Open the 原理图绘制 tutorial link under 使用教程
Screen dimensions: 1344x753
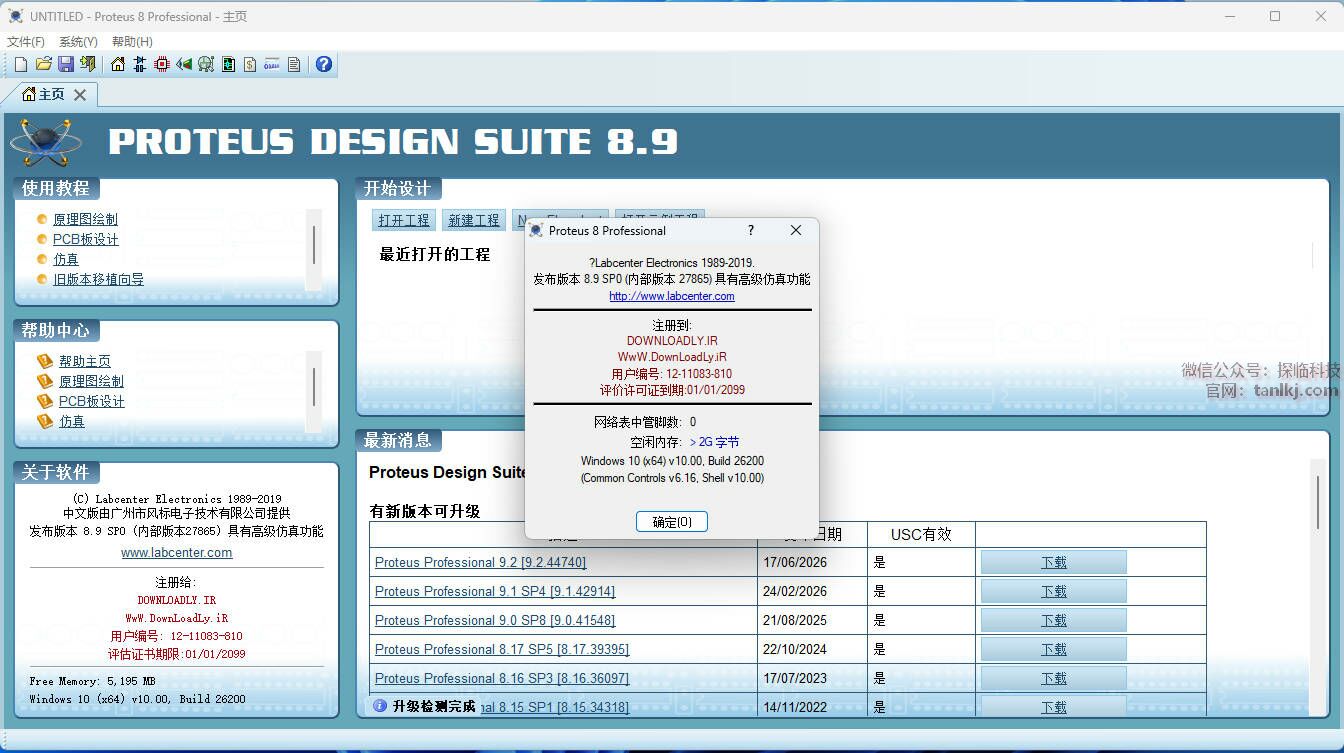(85, 219)
